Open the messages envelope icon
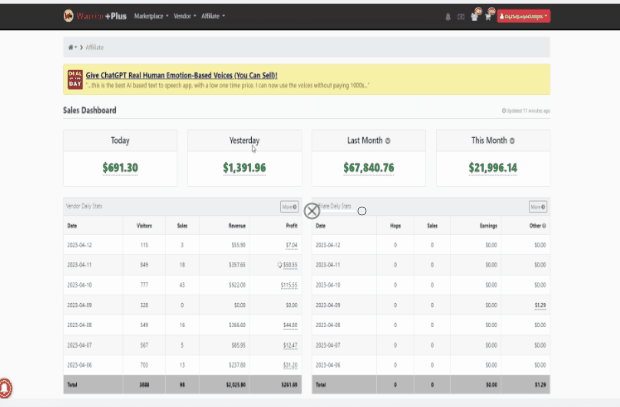Screen dimensions: 620x407 tap(460, 16)
